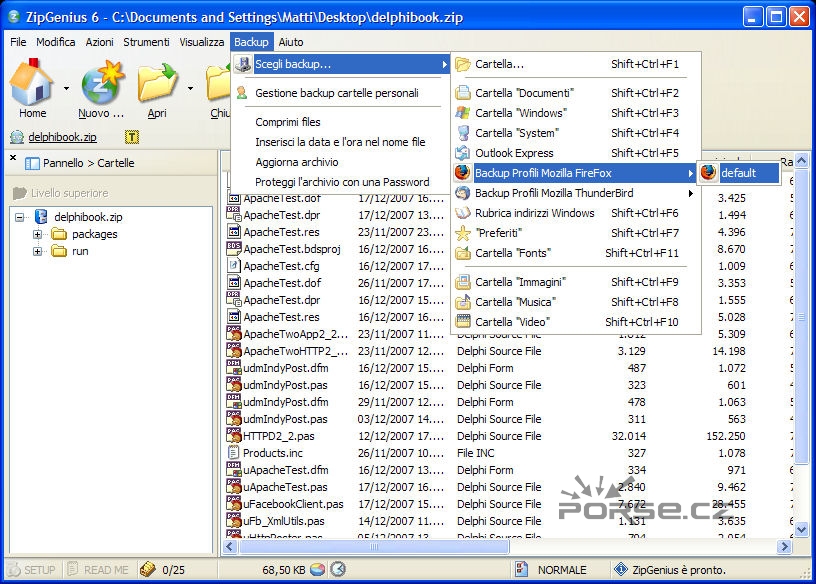Expand the run folder in tree
The image size is (816, 584).
point(38,251)
